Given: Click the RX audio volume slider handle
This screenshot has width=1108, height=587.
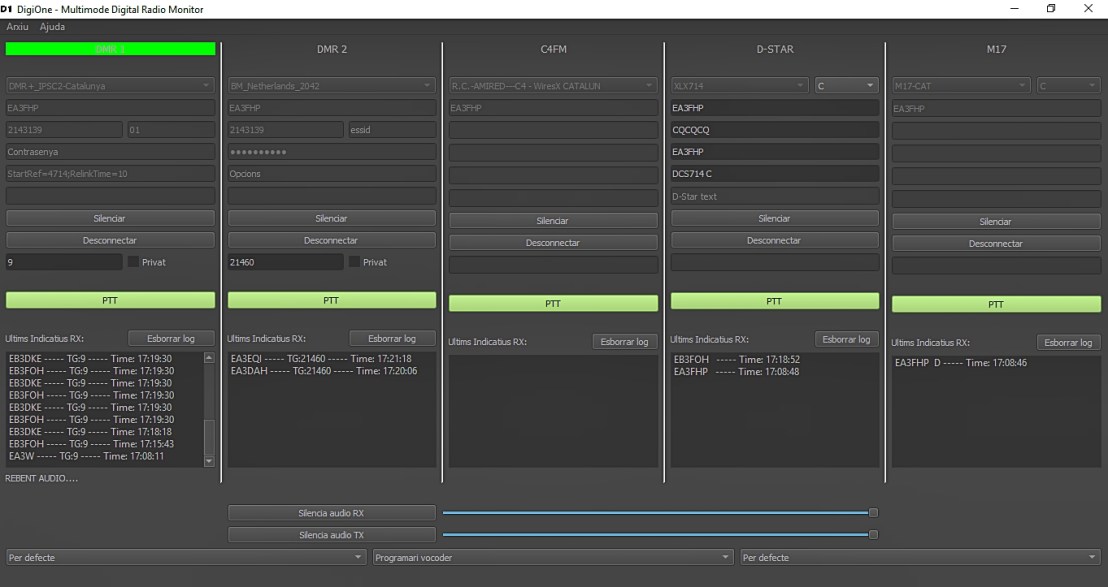Looking at the screenshot, I should (x=873, y=513).
